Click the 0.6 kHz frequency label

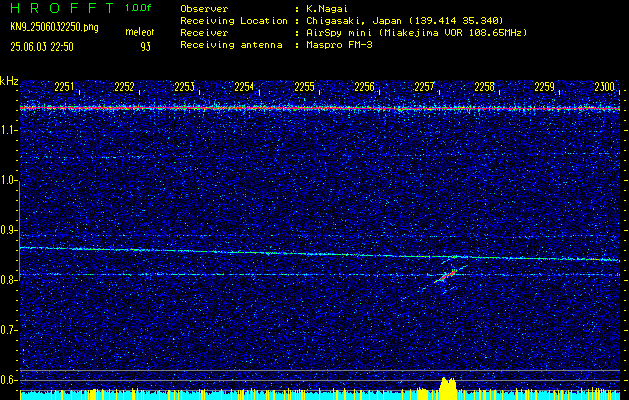point(8,380)
